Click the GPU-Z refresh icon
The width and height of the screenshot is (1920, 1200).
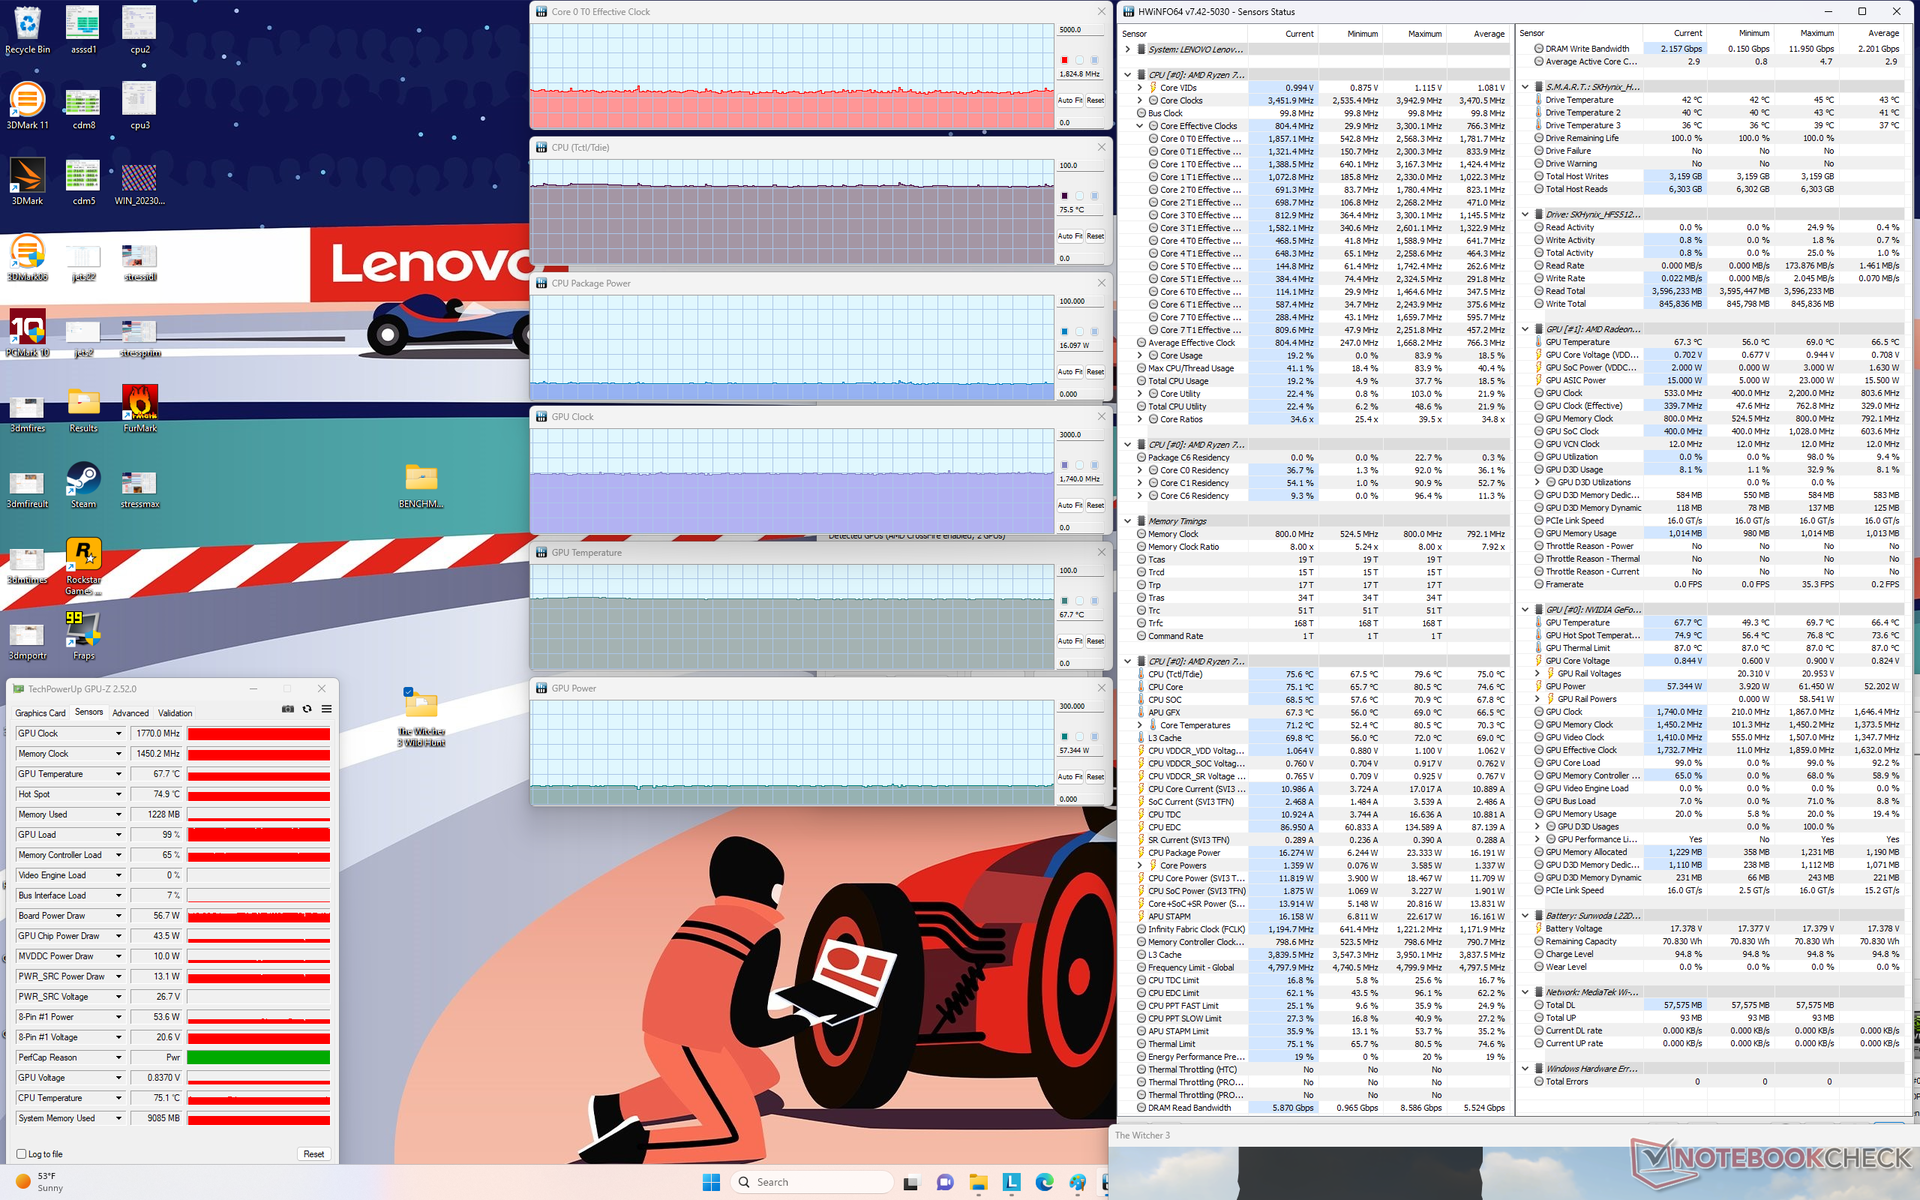tap(307, 709)
